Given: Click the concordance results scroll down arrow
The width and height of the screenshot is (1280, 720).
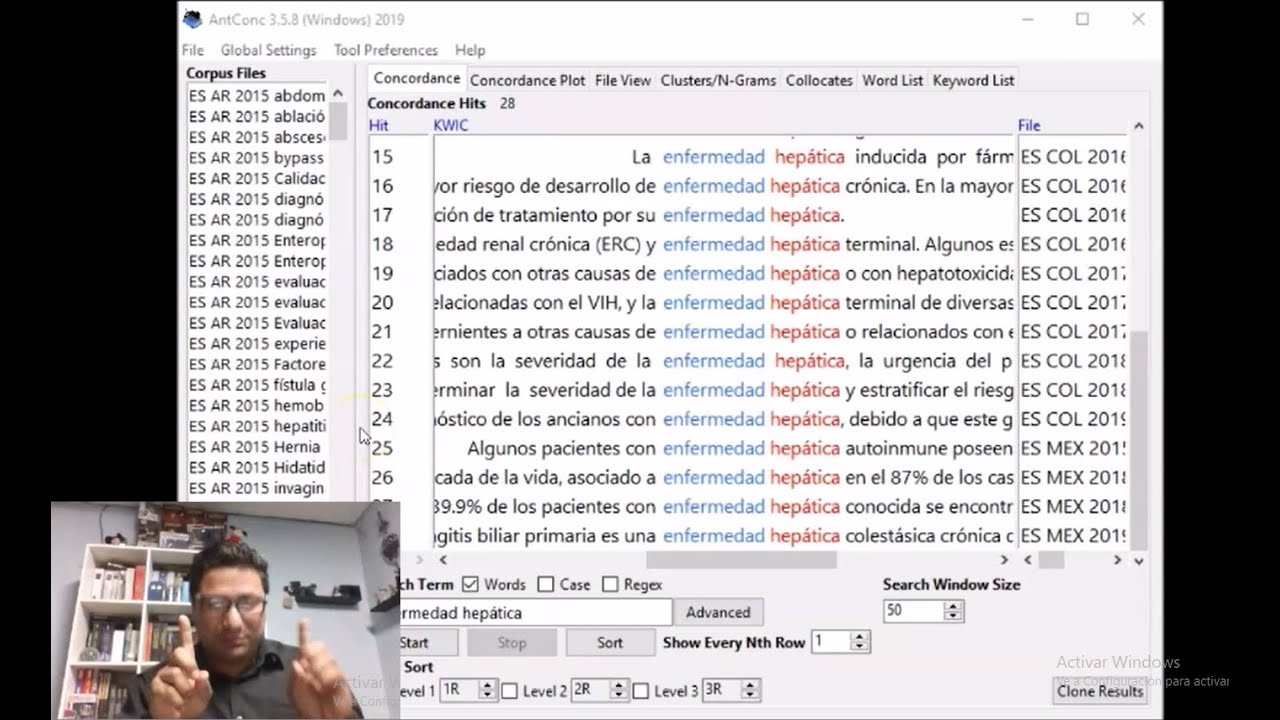Looking at the screenshot, I should point(1139,561).
